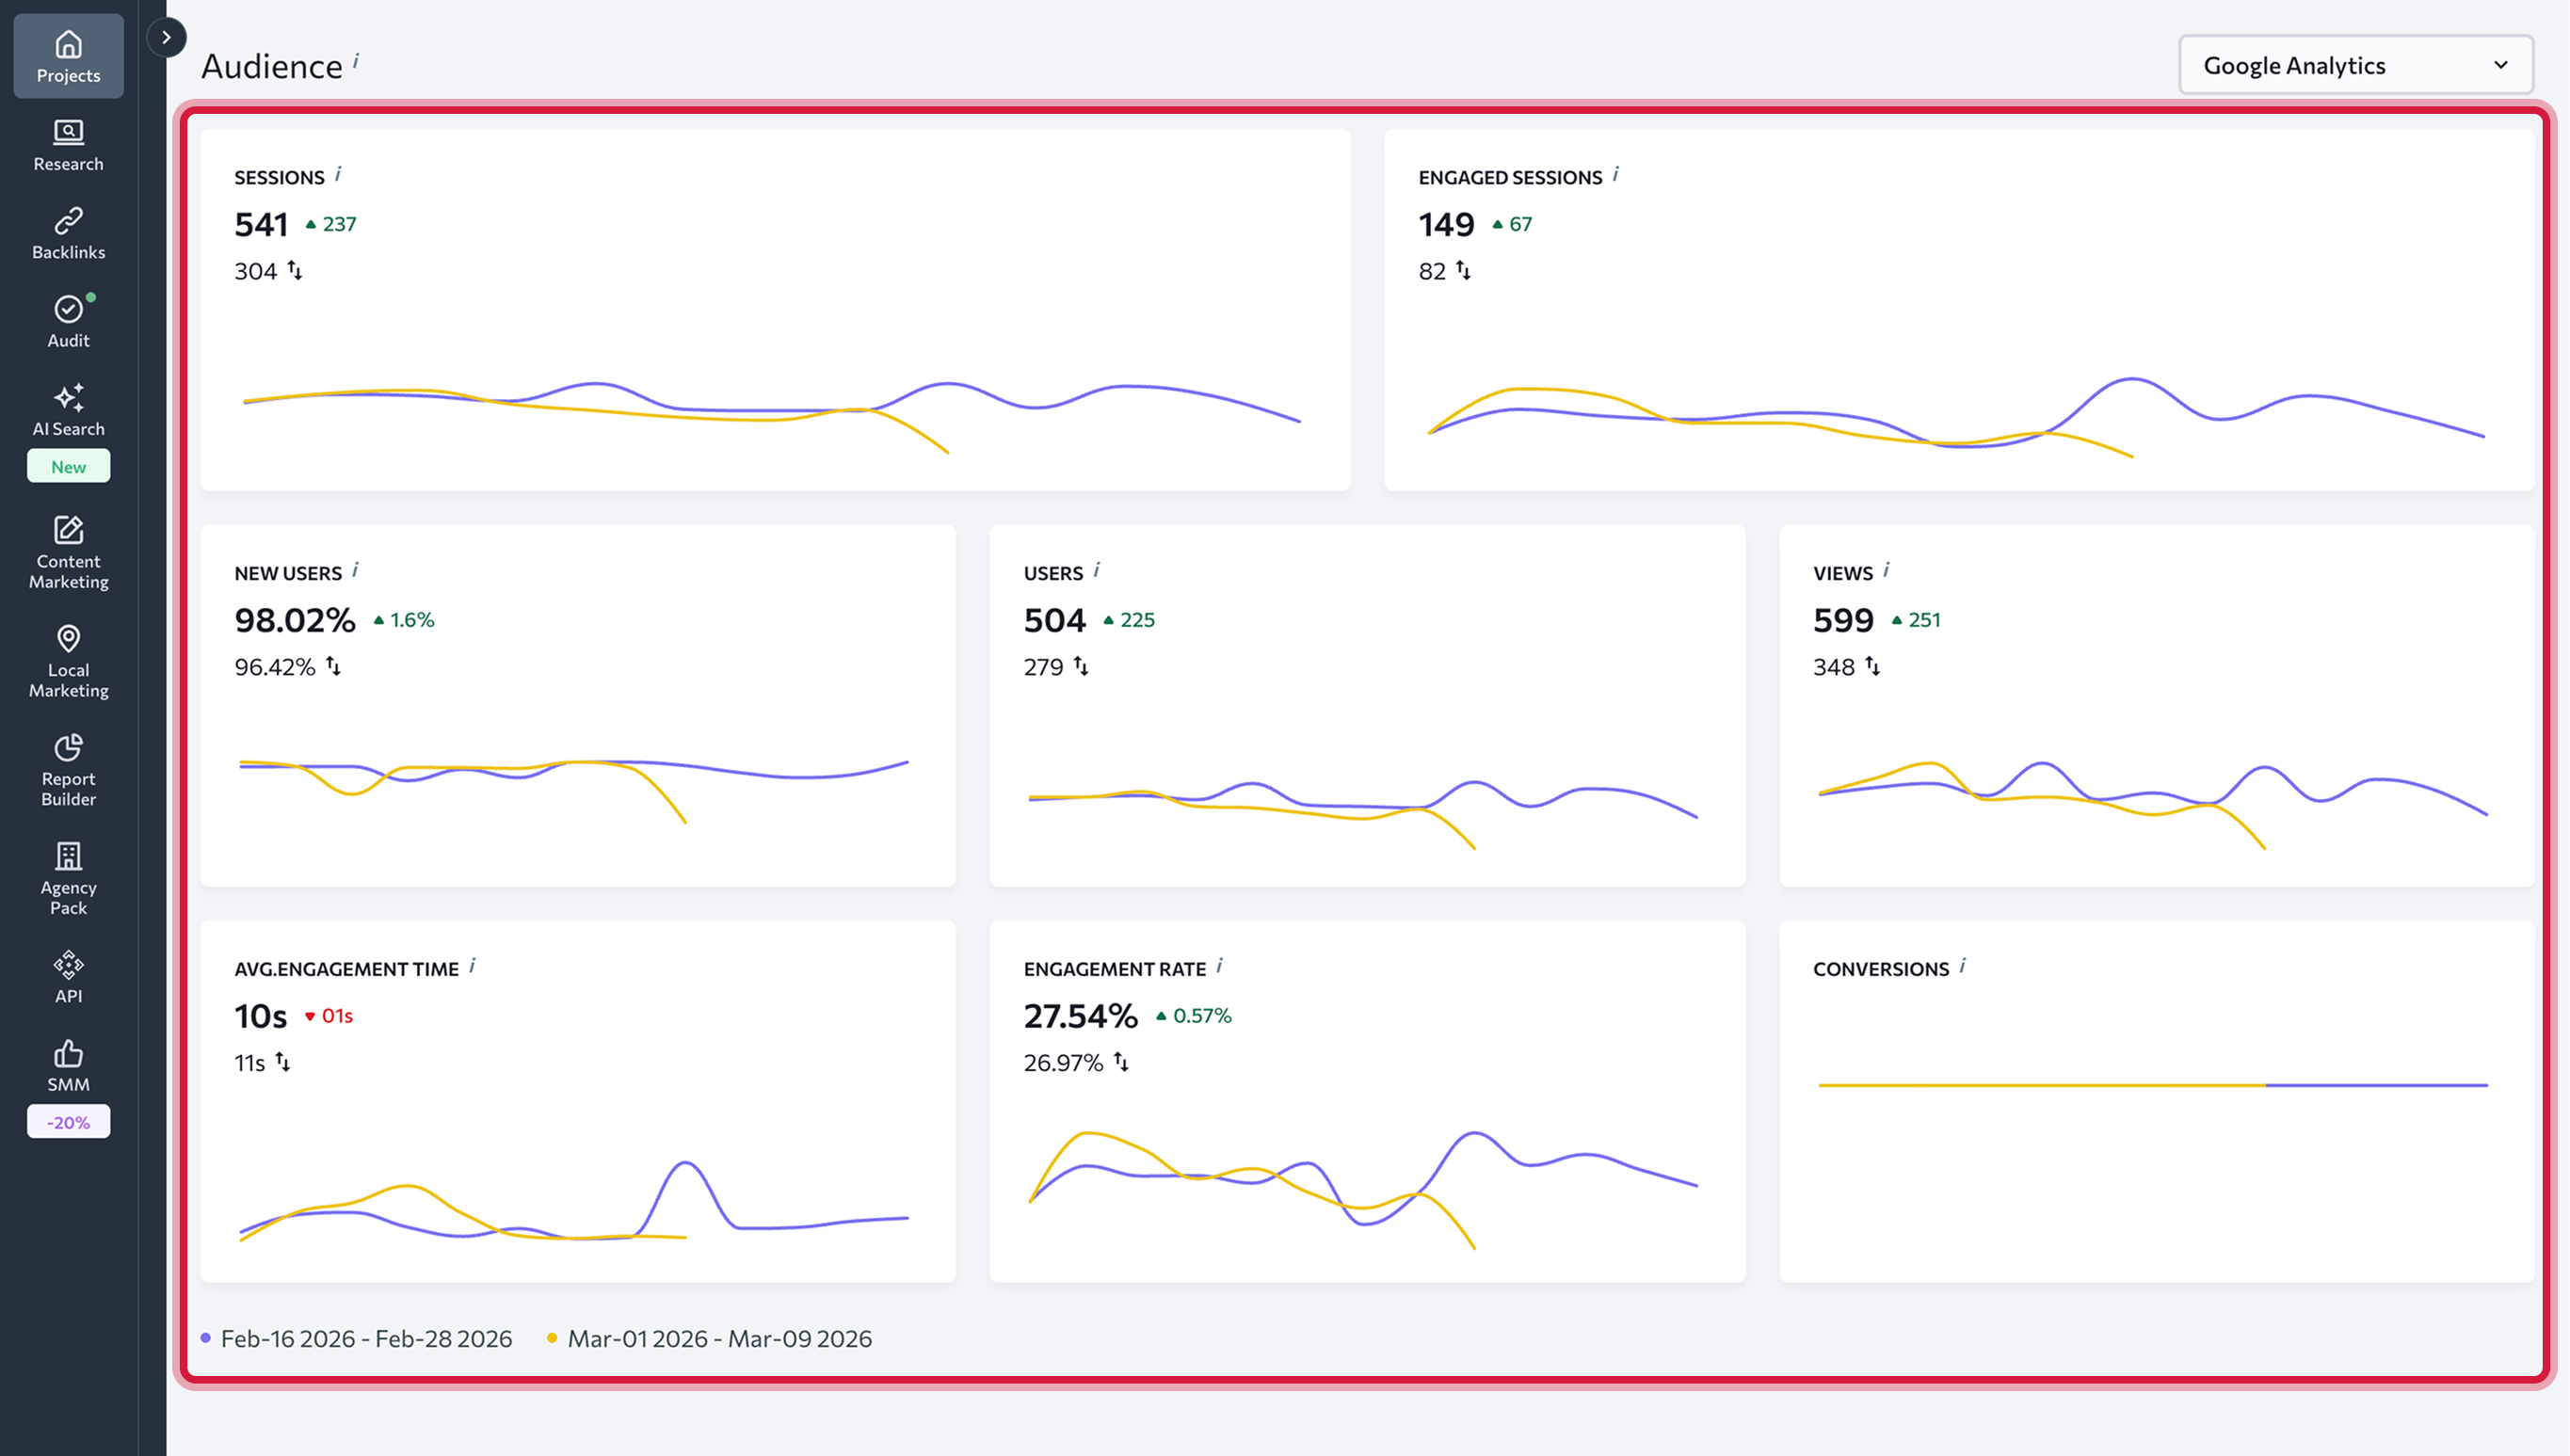Viewport: 2570px width, 1456px height.
Task: Toggle the comparison swap under Users
Action: pos(1082,666)
